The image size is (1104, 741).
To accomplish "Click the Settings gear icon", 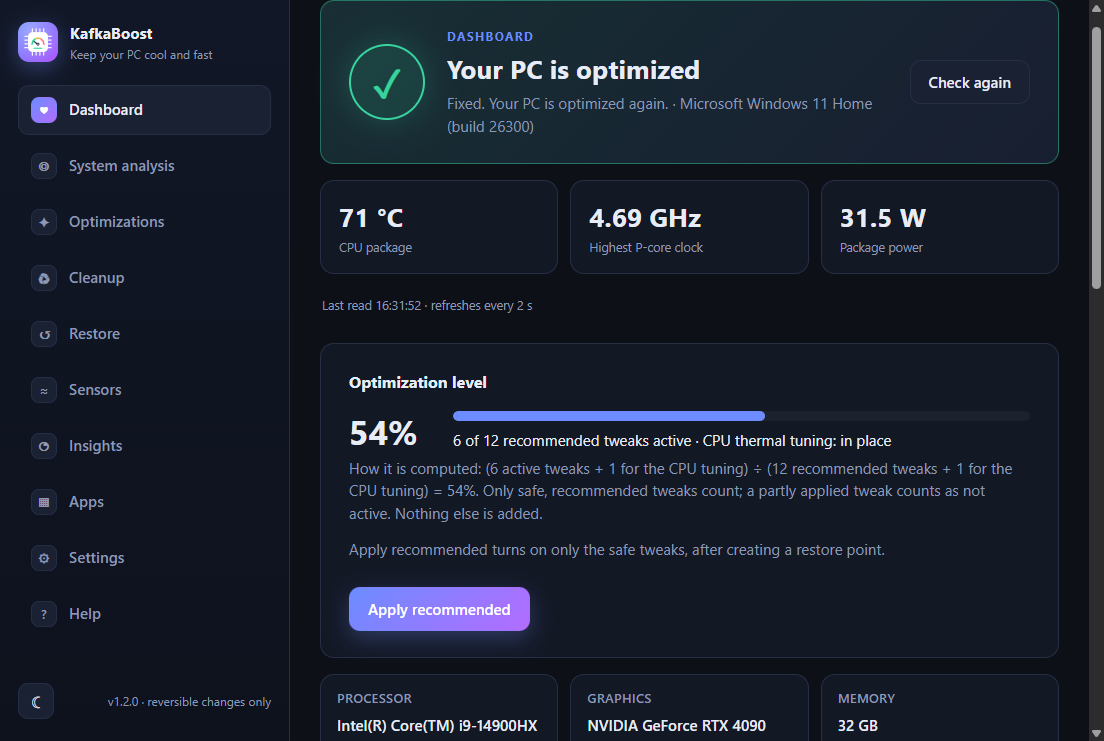I will click(x=44, y=558).
